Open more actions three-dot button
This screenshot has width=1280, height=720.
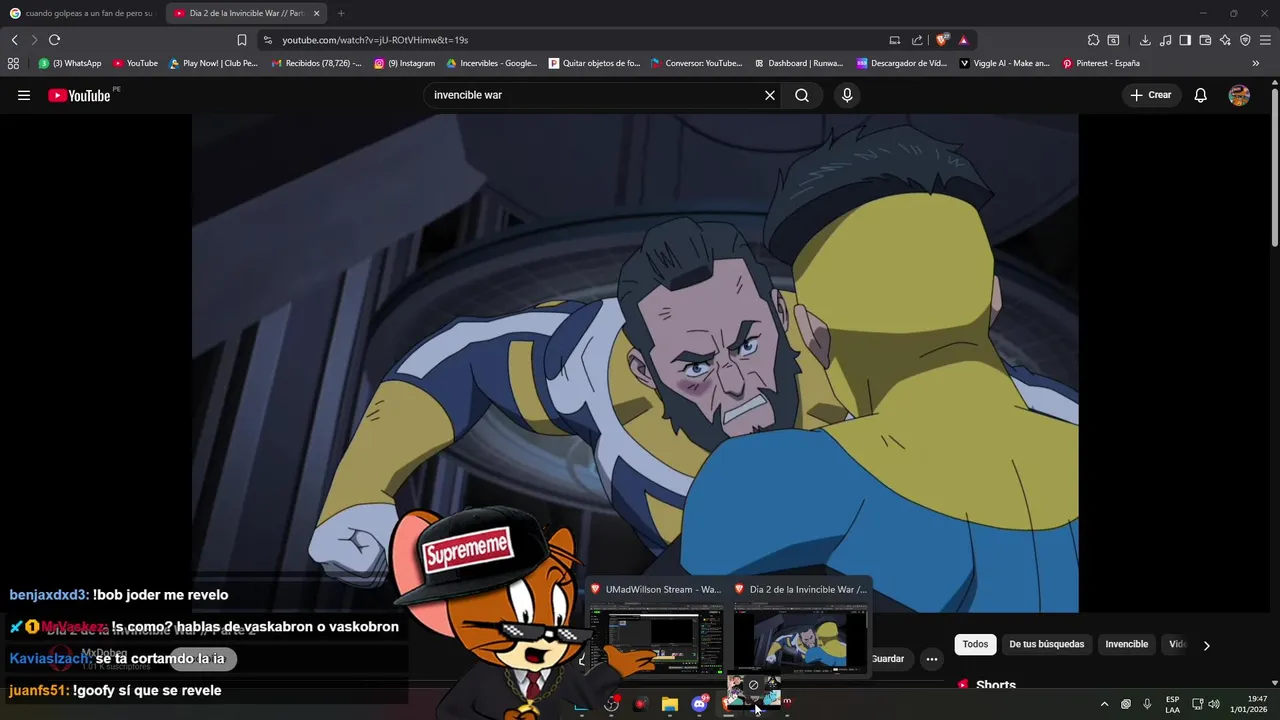point(931,659)
